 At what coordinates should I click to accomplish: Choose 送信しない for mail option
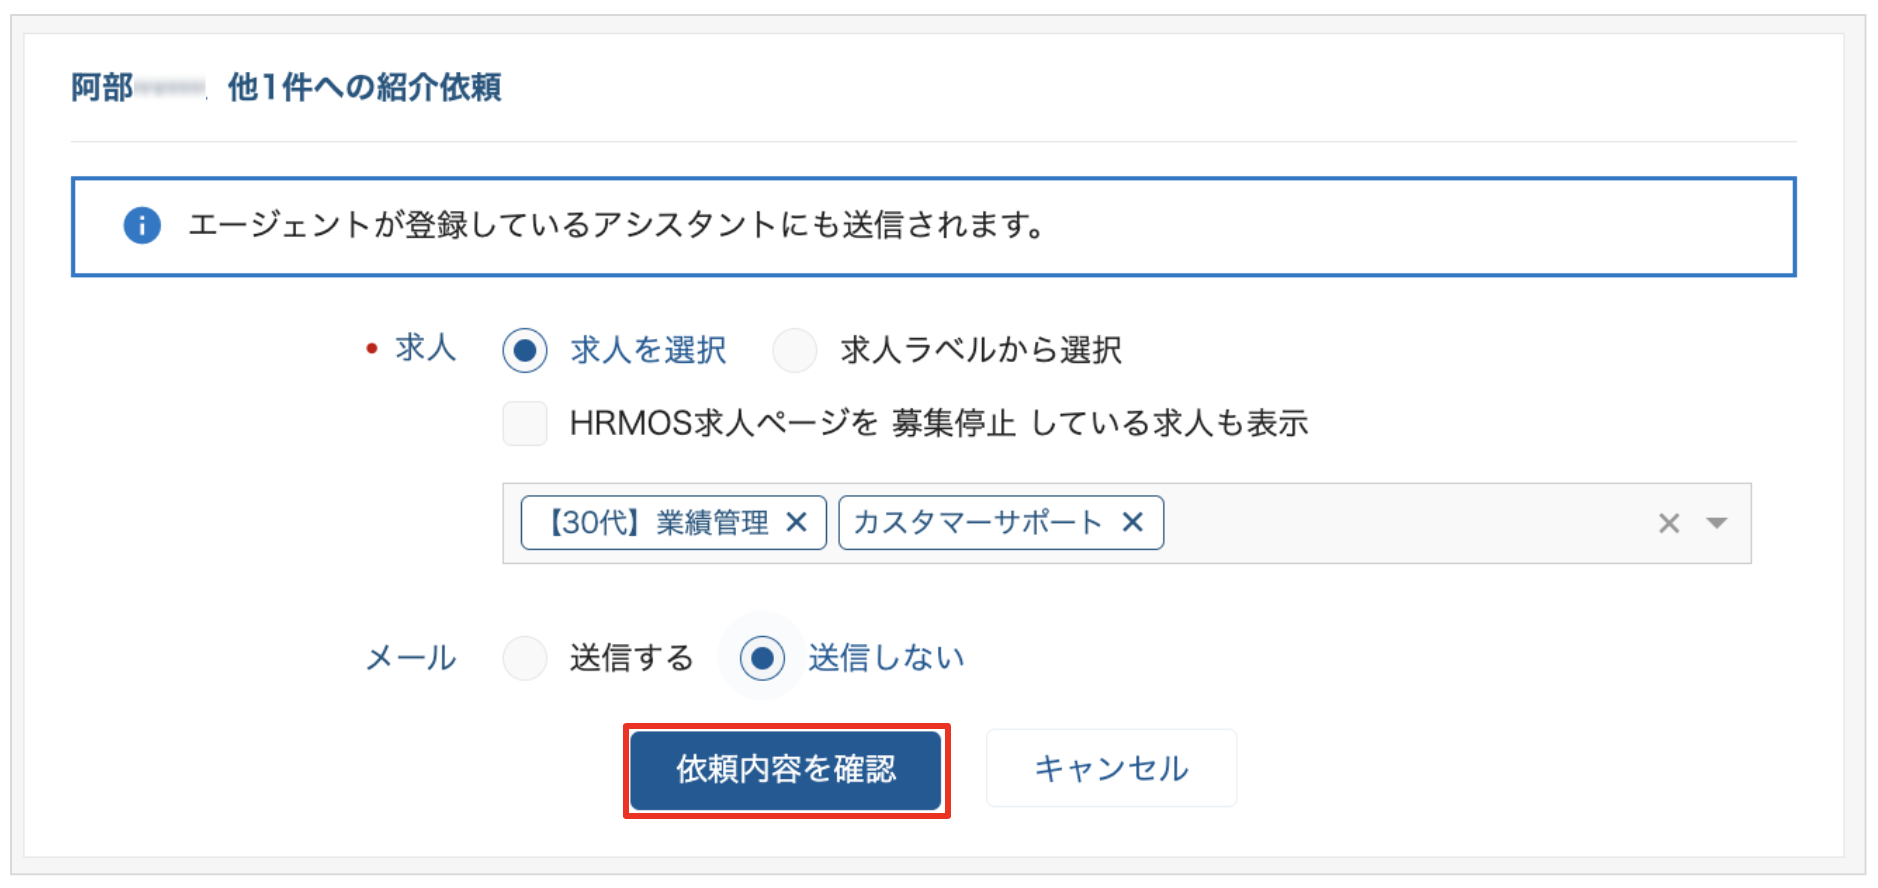(x=762, y=658)
